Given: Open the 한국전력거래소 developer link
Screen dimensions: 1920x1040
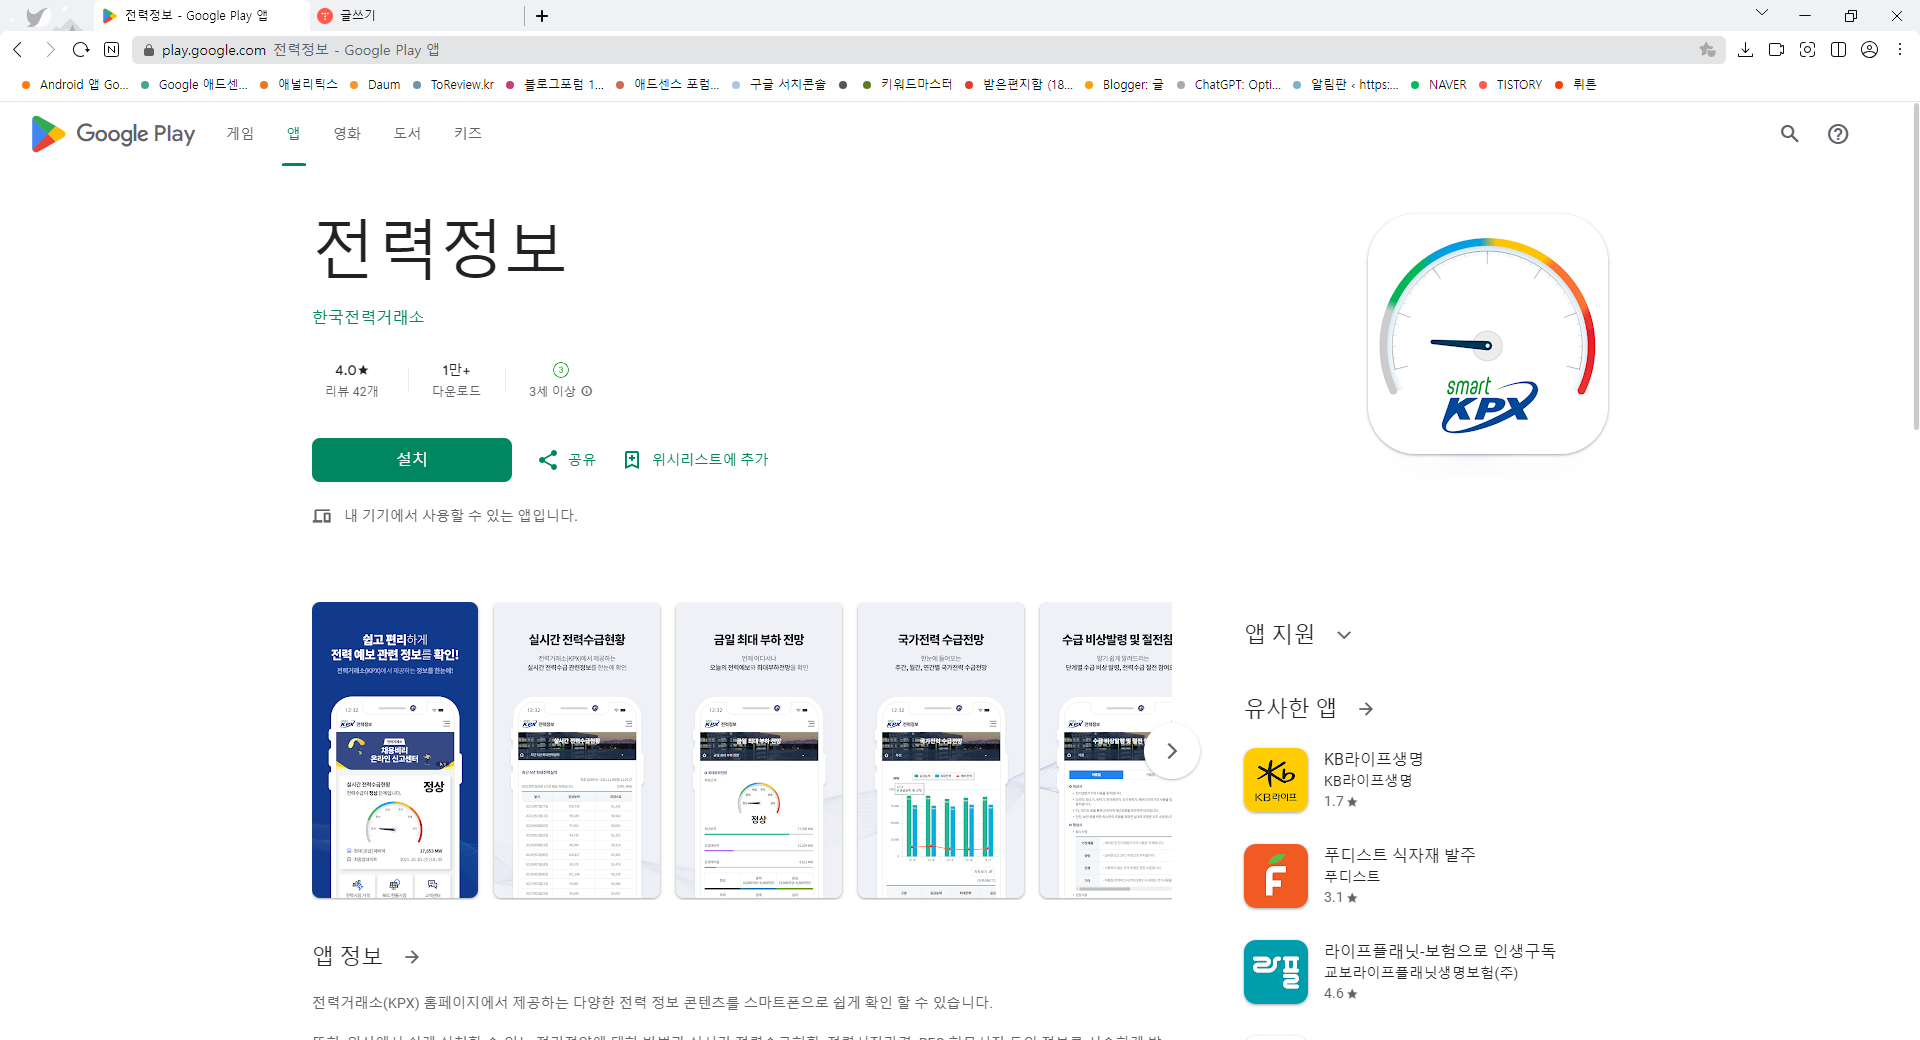Looking at the screenshot, I should [x=367, y=317].
